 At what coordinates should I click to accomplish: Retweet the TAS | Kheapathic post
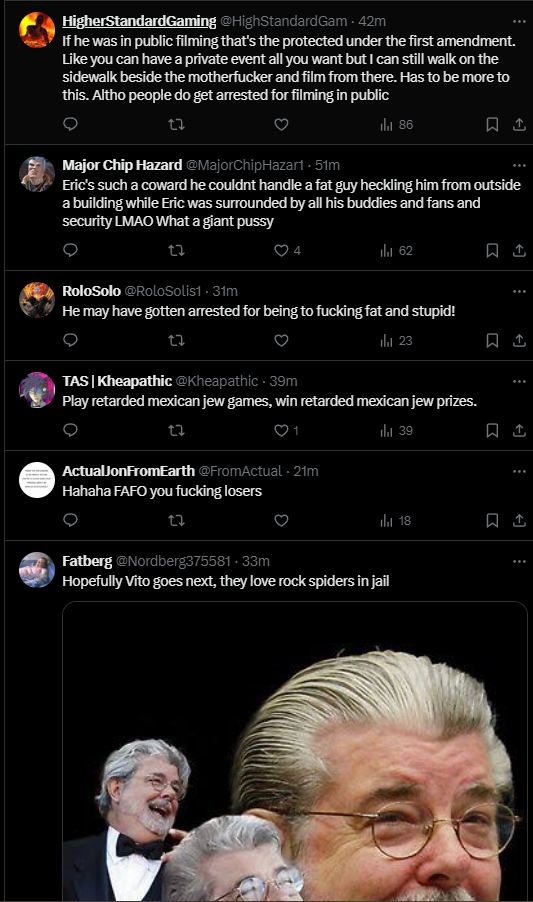coord(176,430)
